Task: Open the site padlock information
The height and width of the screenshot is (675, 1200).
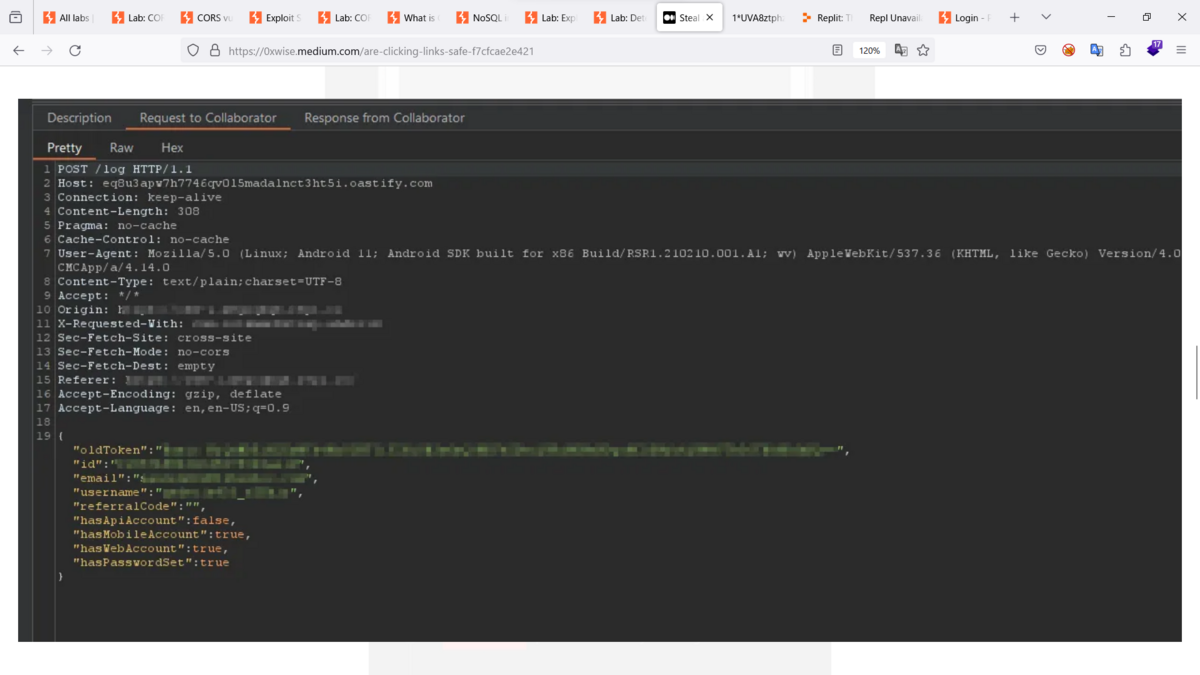Action: click(214, 50)
